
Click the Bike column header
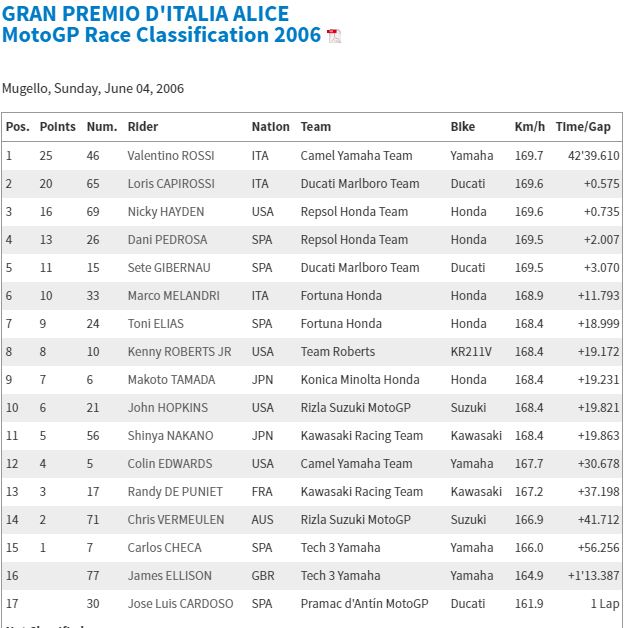(x=463, y=127)
